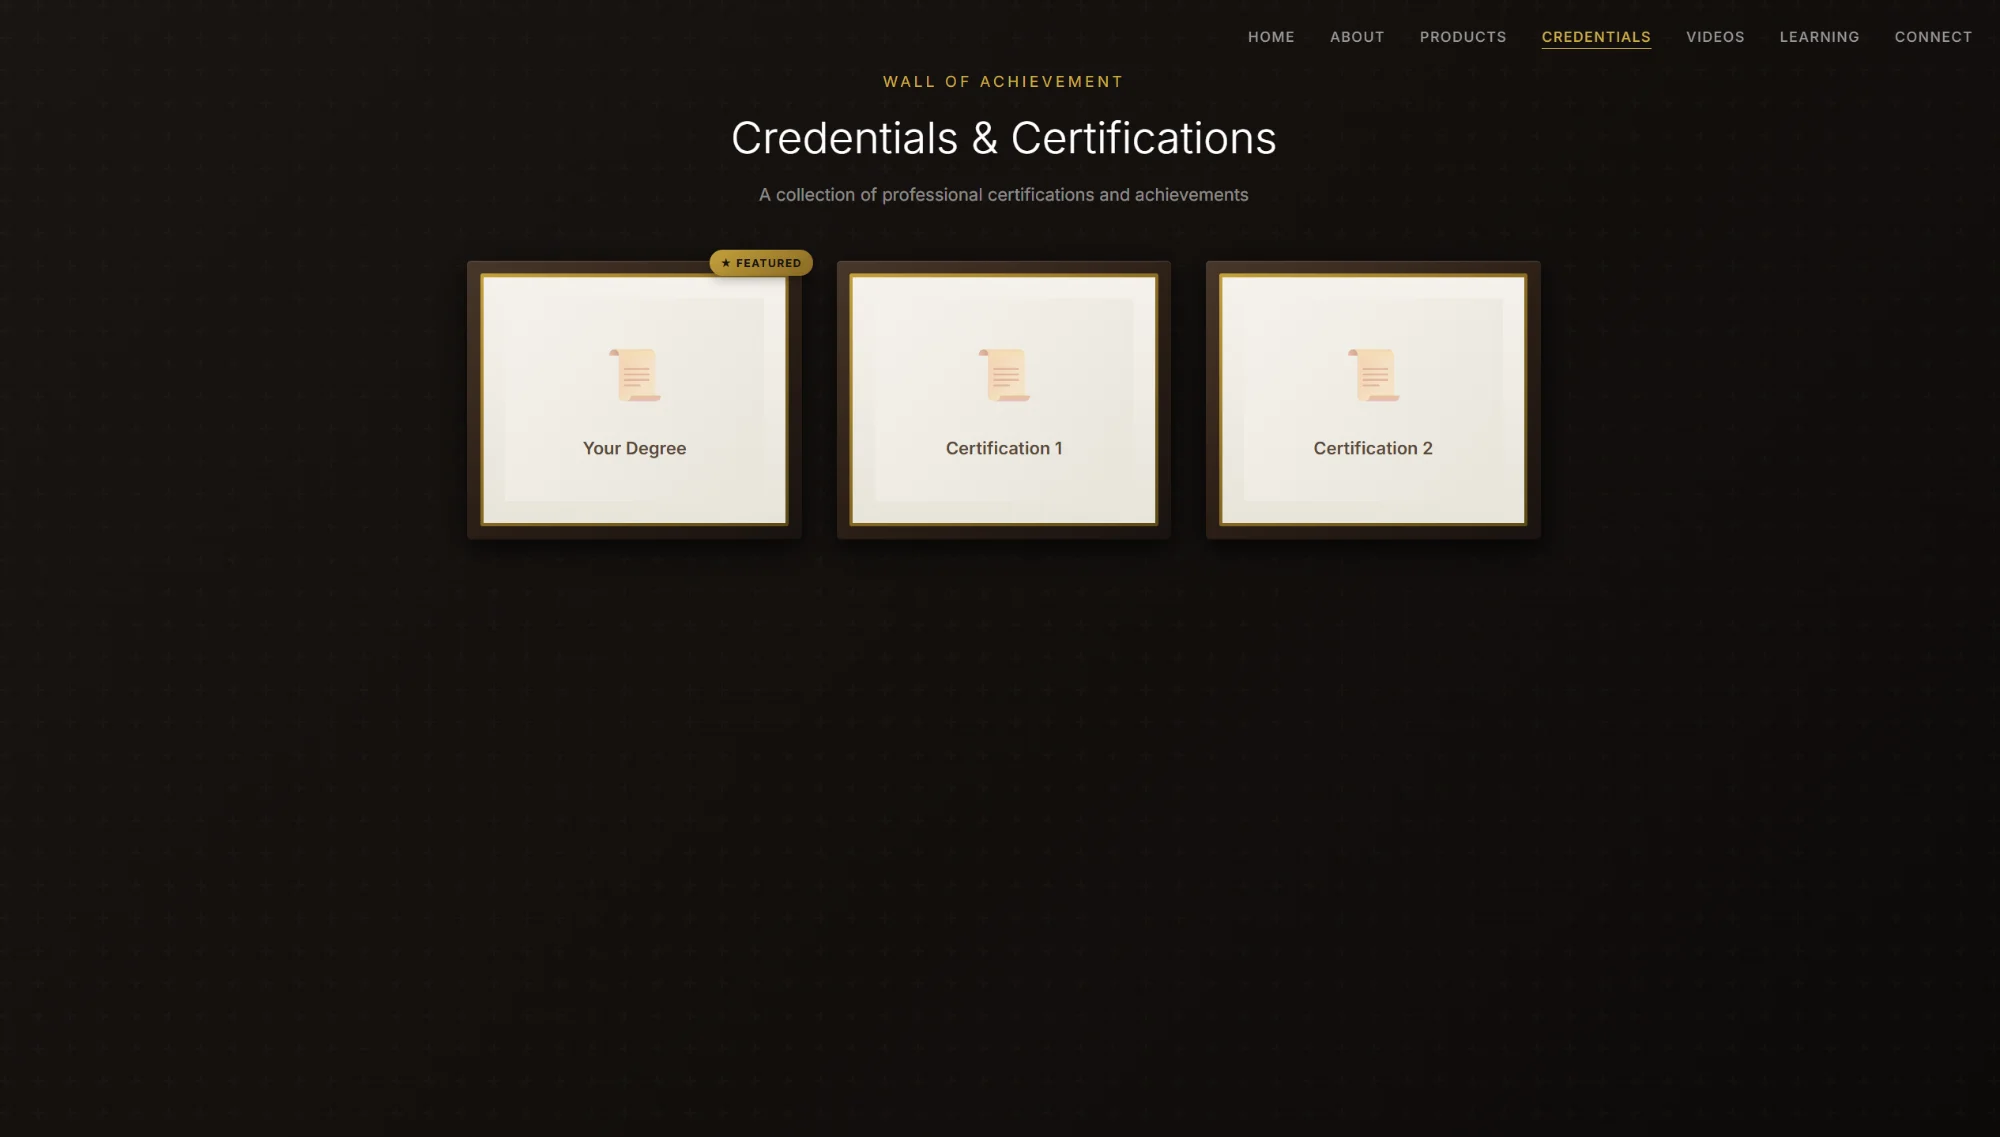Click the scroll icon on Certification 1

(1003, 374)
